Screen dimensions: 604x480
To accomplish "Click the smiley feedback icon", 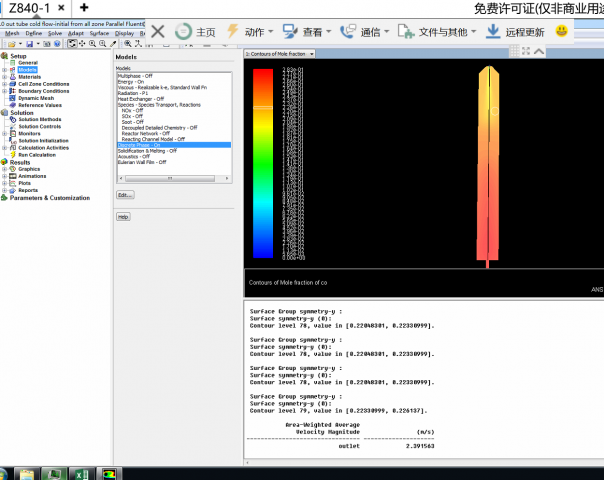I will (562, 31).
